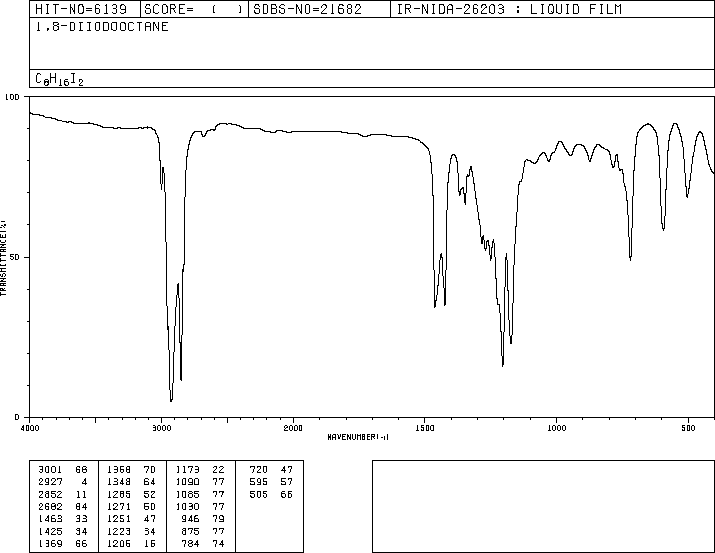Select peak table entry 1173
The image size is (715, 553).
point(187,470)
